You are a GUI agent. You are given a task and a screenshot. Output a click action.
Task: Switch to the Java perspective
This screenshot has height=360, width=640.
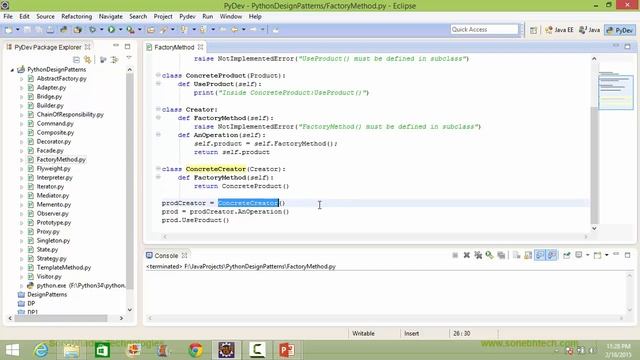[590, 30]
